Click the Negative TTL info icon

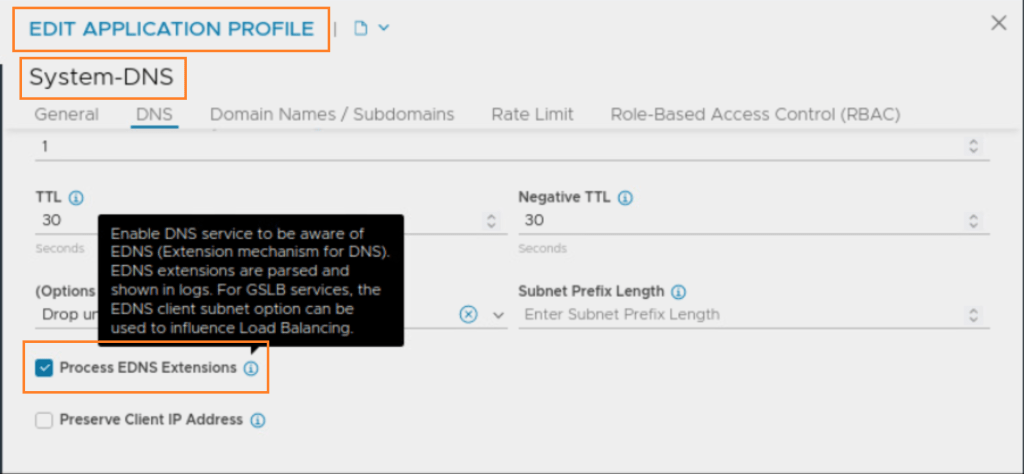tap(626, 198)
